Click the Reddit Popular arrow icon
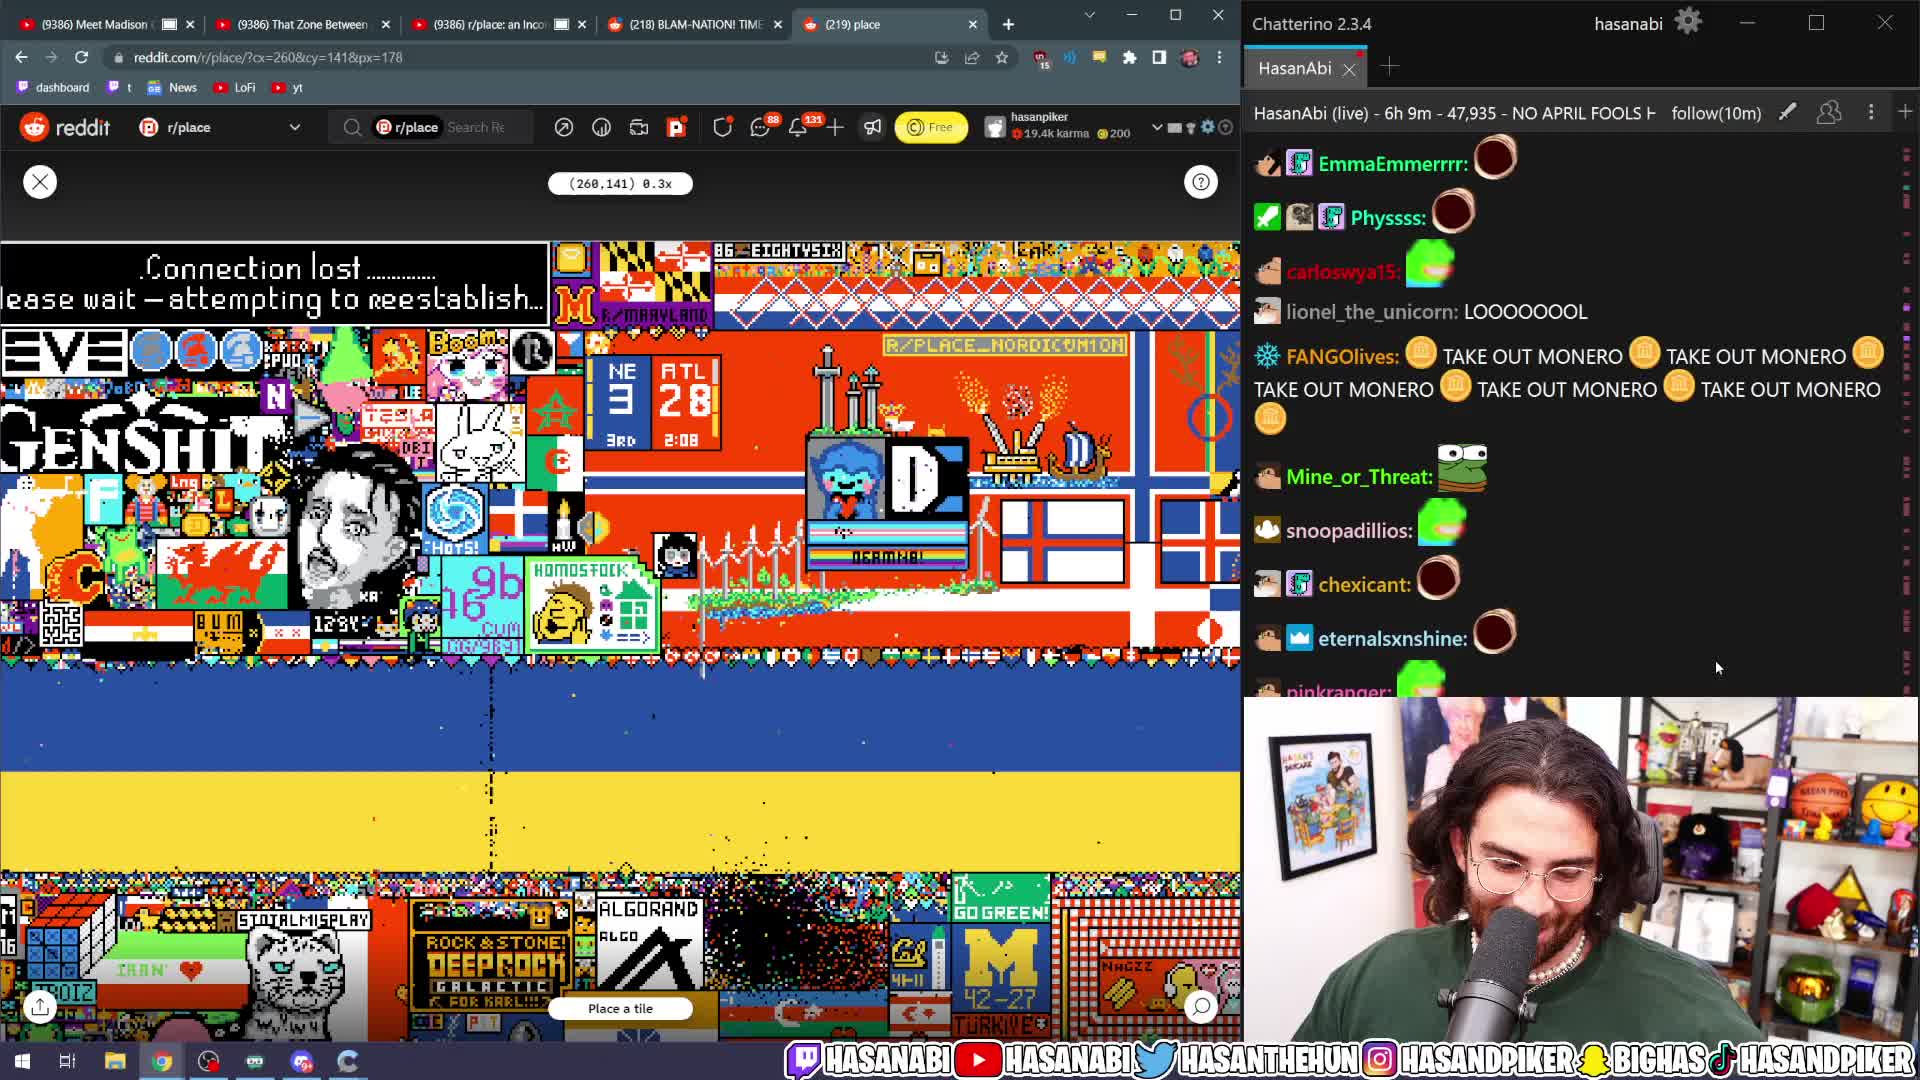The image size is (1920, 1080). pos(564,127)
